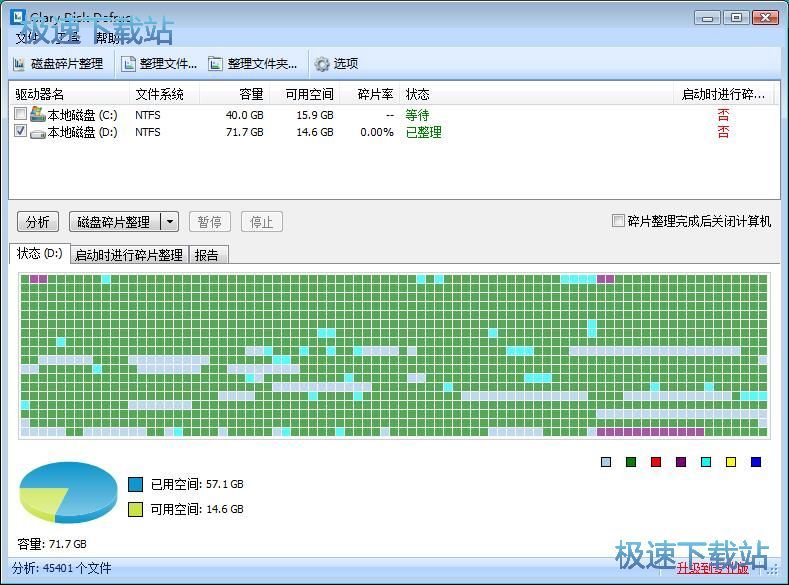
Task: Click the disk usage pie chart
Action: (x=68, y=492)
